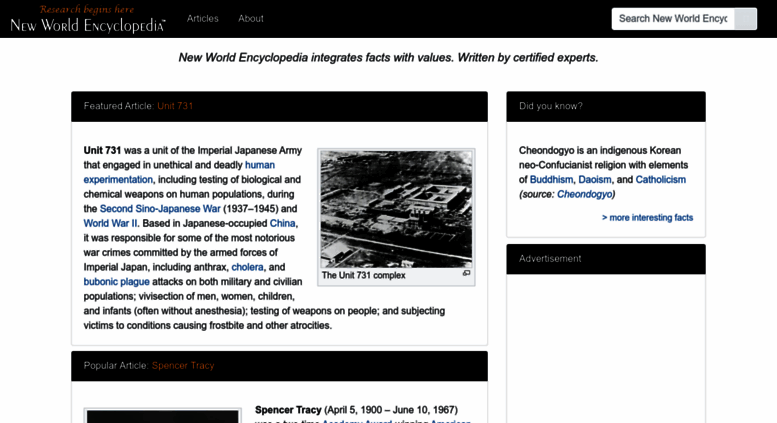Go to the World War II article
Screen dimensions: 777x423
(x=111, y=223)
